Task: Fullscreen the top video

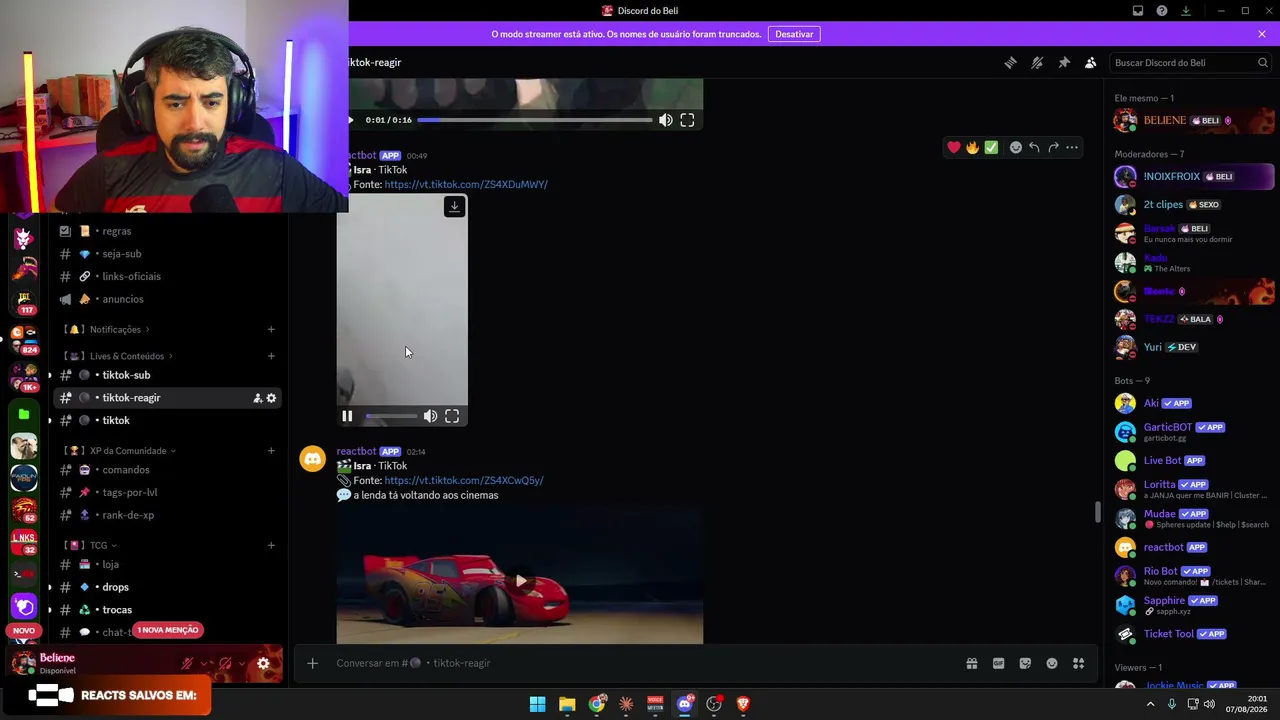Action: 687,120
